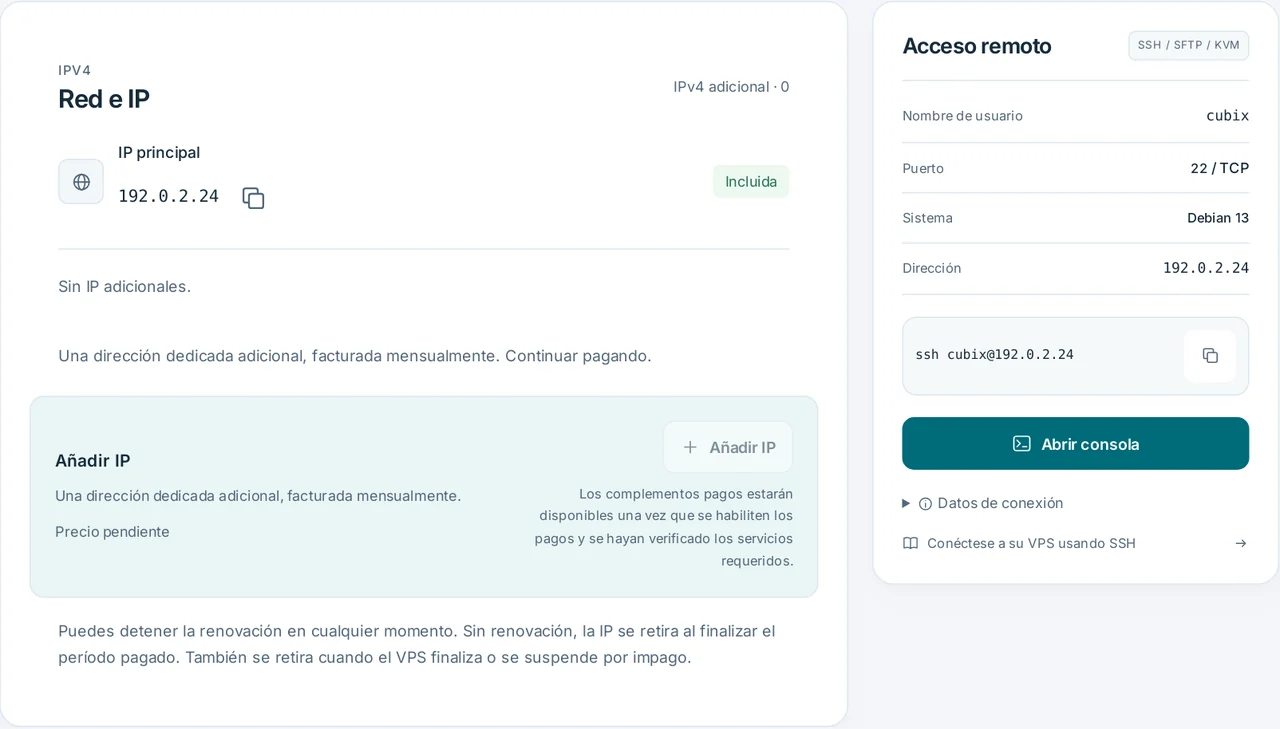Click the globe icon beside IP principal
Screen dimensions: 1280x729
click(x=81, y=182)
